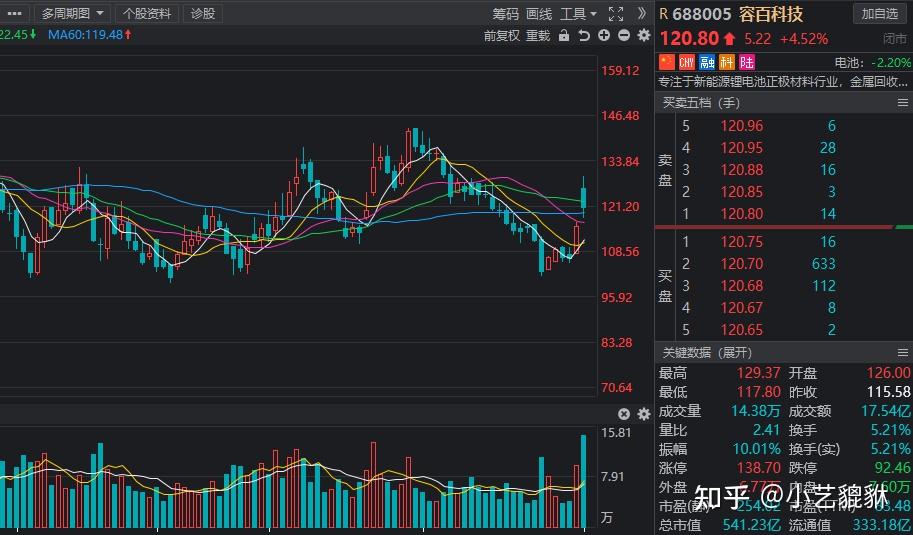This screenshot has width=913, height=535.
Task: Zoom out chart with minus icon
Action: pos(624,36)
